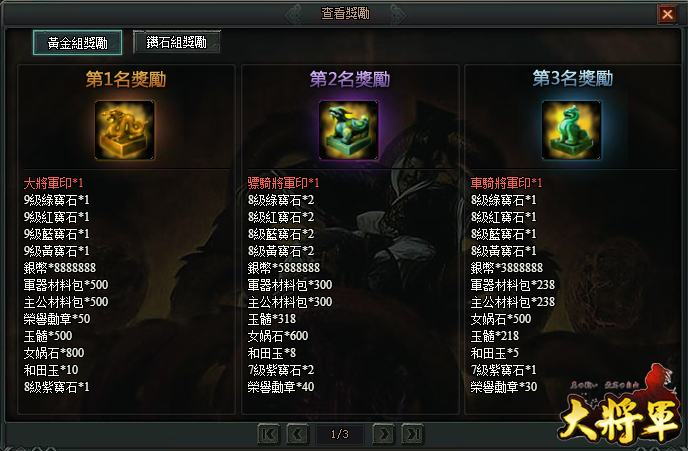The width and height of the screenshot is (688, 451).
Task: Go to the next page arrow
Action: pyautogui.click(x=383, y=434)
